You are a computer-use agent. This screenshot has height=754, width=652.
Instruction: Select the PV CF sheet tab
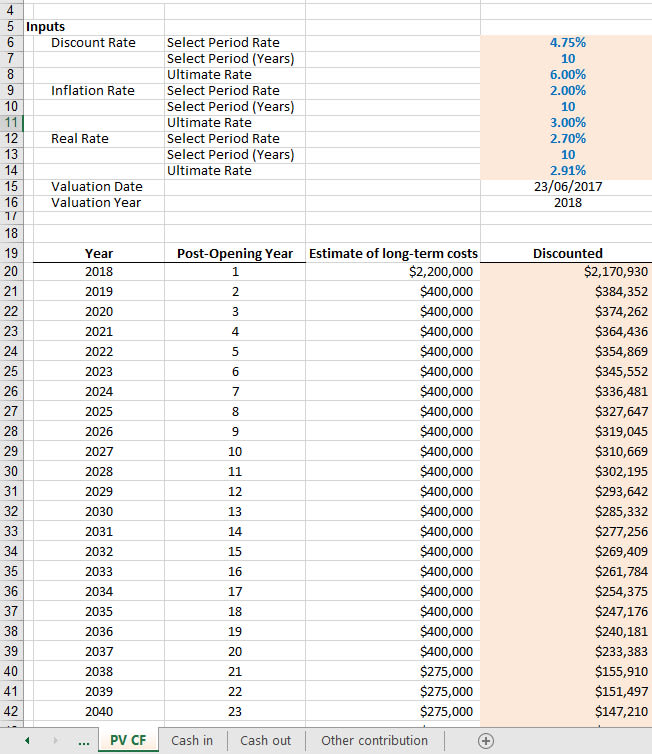pyautogui.click(x=128, y=740)
